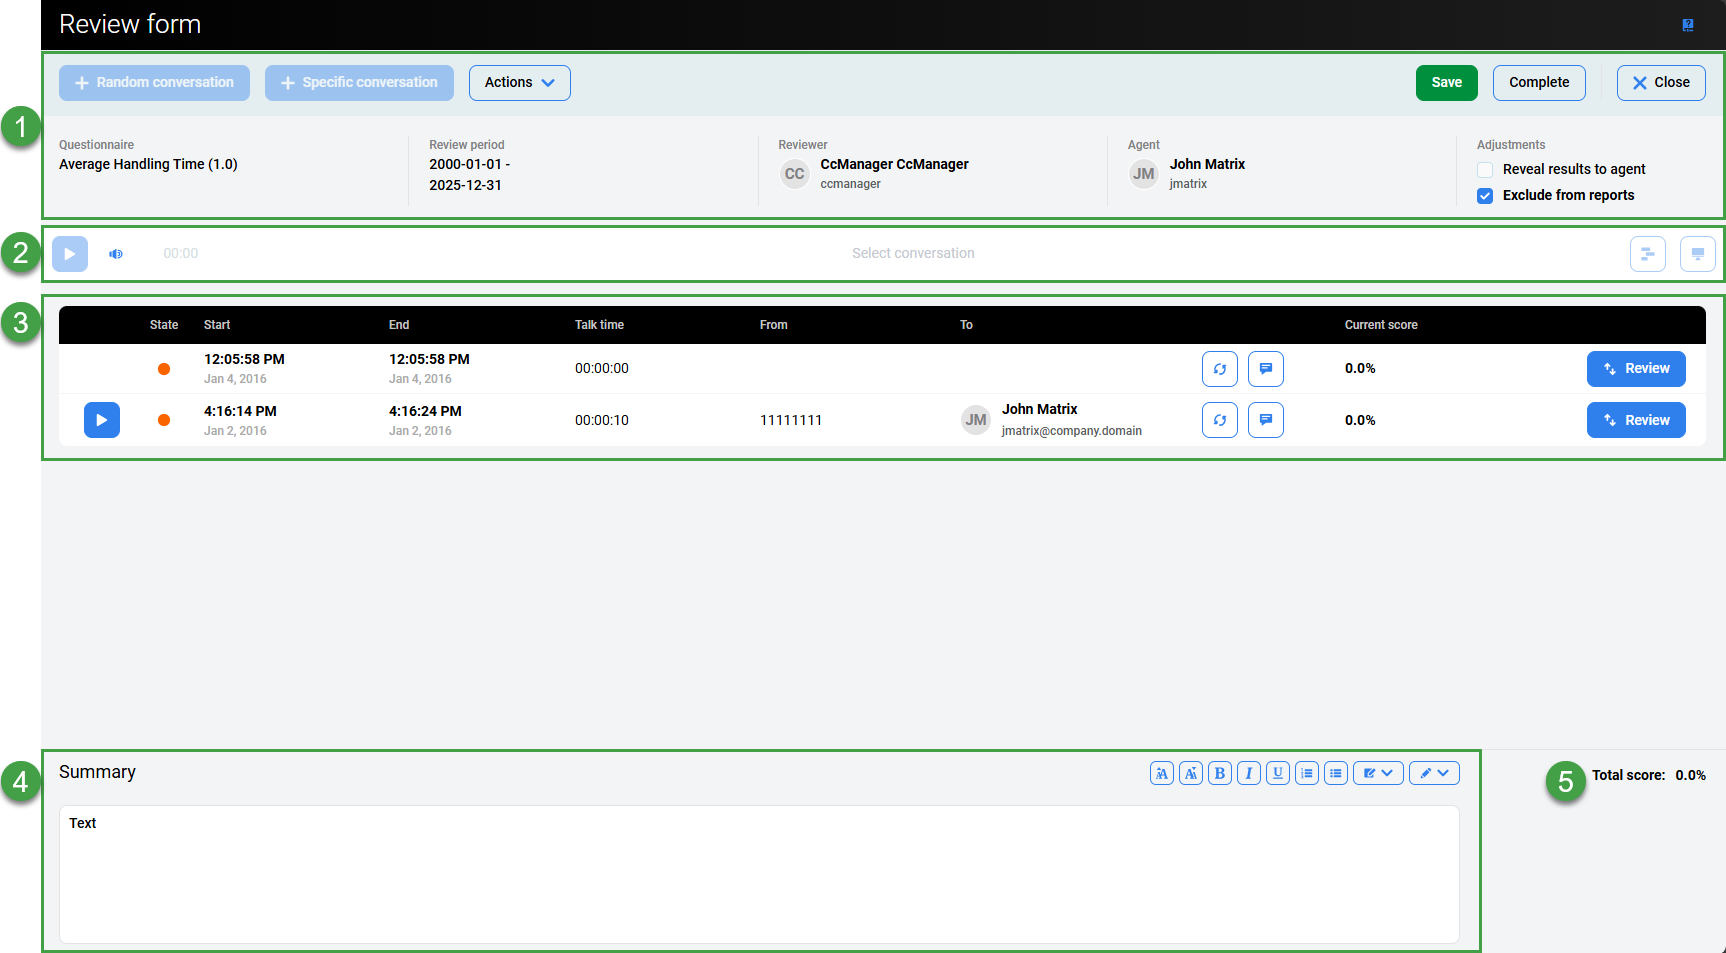The image size is (1726, 953).
Task: Toggle the screen recording view button in player
Action: [x=1697, y=254]
